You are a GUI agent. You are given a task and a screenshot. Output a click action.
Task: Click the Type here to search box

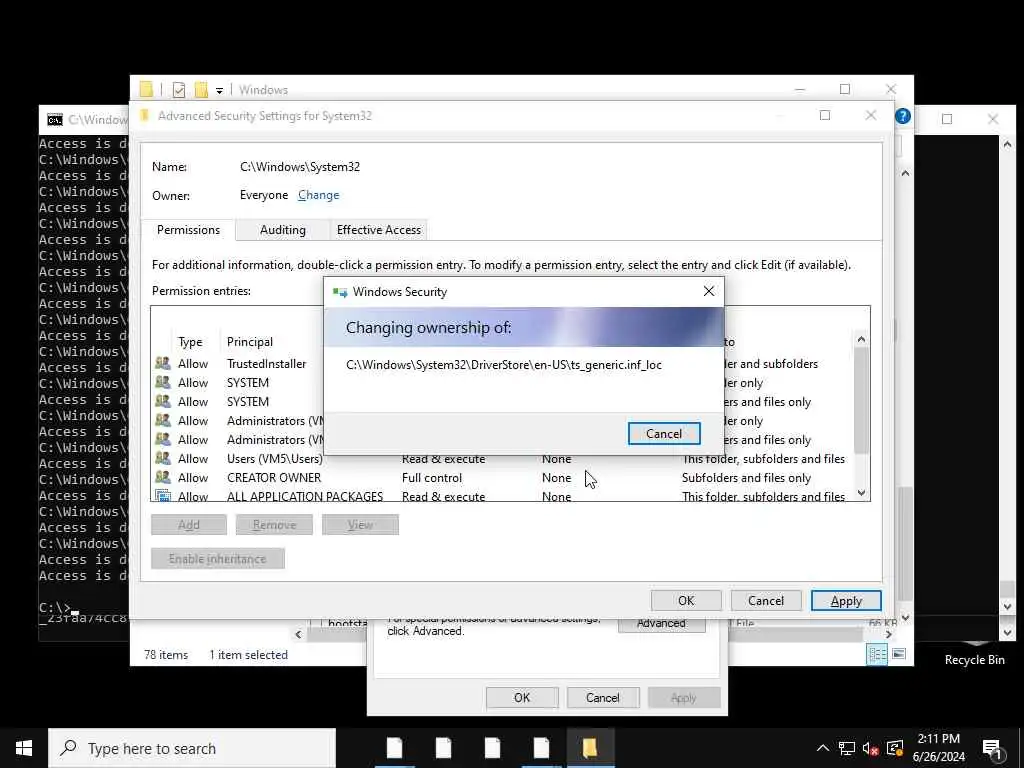click(x=192, y=748)
